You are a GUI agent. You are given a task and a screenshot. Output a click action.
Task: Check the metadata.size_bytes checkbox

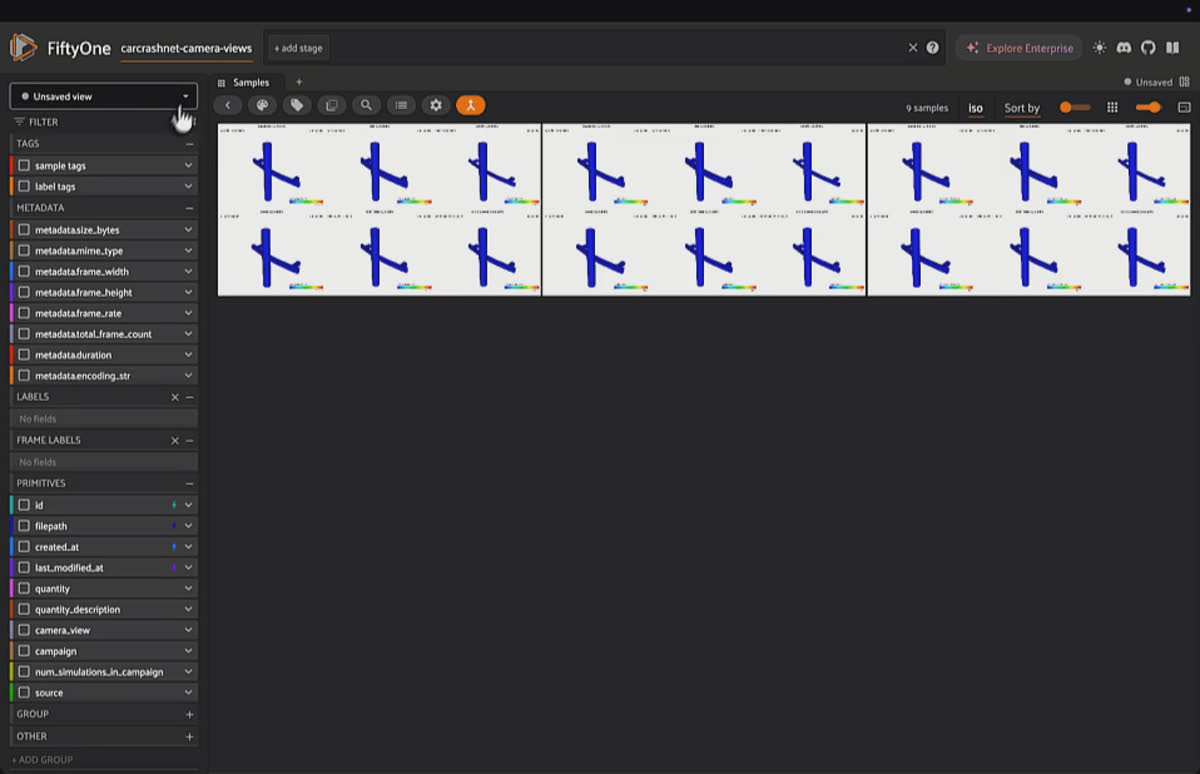pos(24,230)
